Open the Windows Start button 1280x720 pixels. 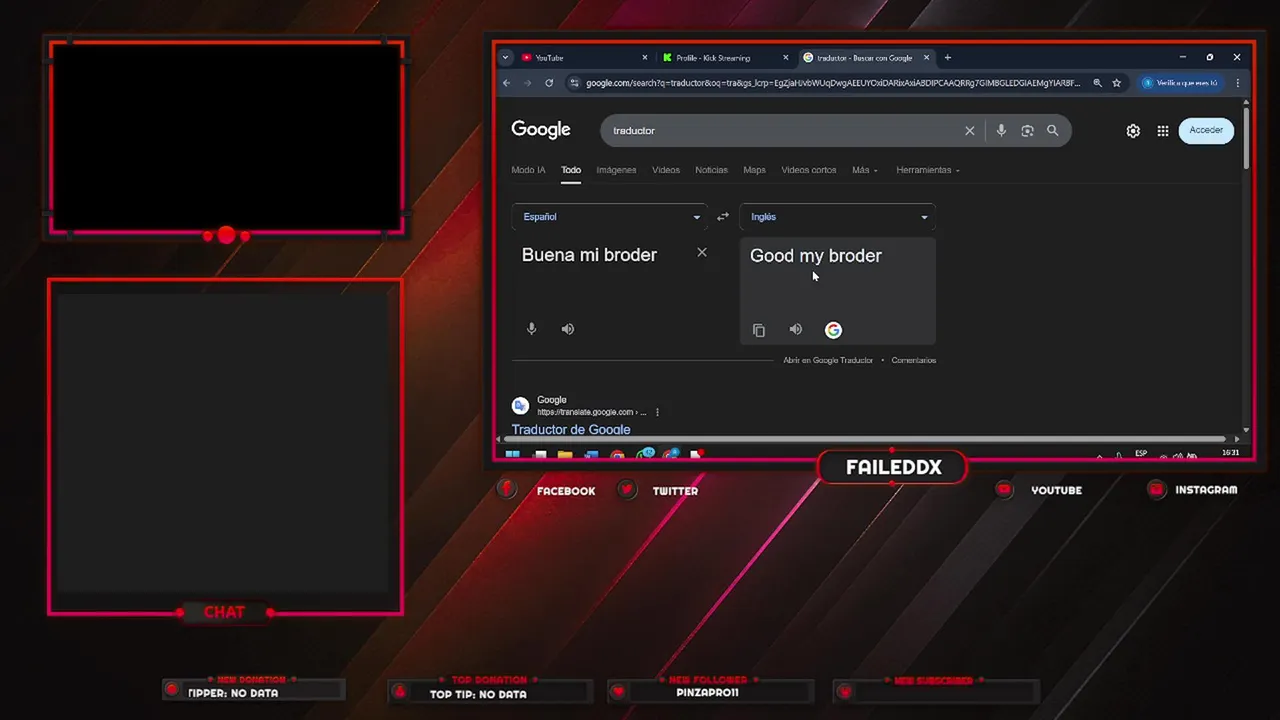[x=512, y=455]
